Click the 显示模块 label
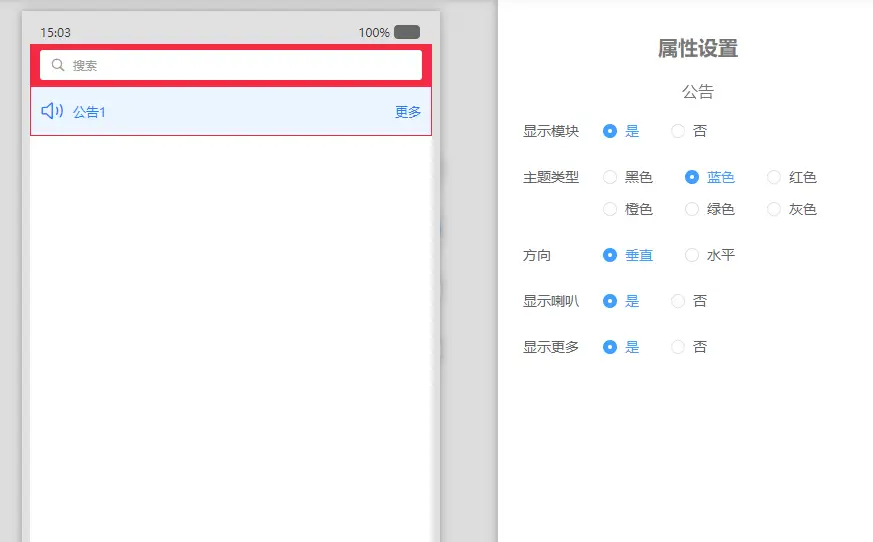The width and height of the screenshot is (873, 542). [x=551, y=131]
